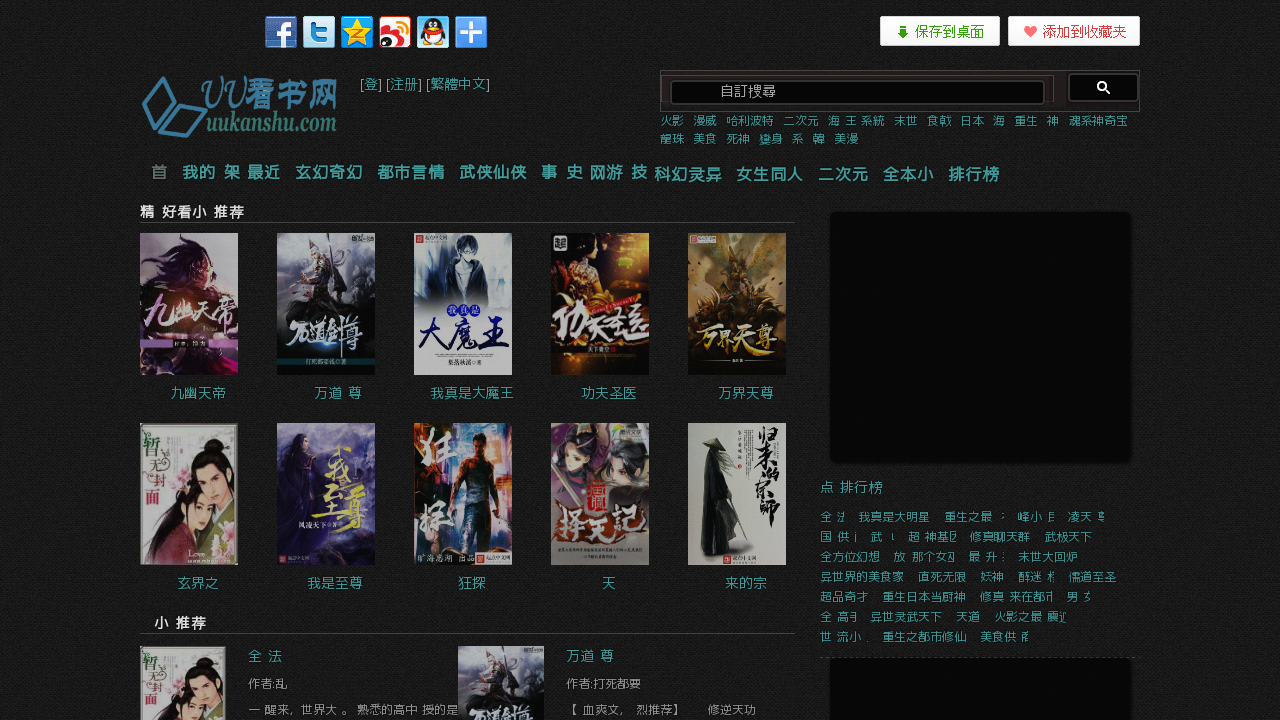Share via QQ penguin icon
The width and height of the screenshot is (1280, 720).
pyautogui.click(x=433, y=32)
